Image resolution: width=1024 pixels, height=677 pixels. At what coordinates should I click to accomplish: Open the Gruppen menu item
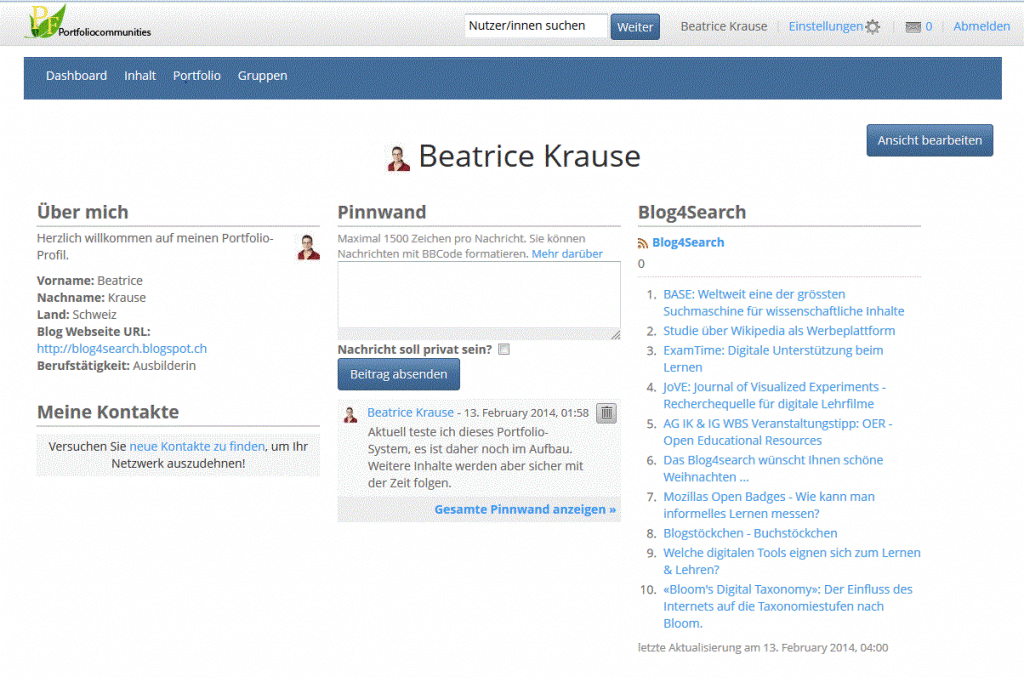point(263,76)
